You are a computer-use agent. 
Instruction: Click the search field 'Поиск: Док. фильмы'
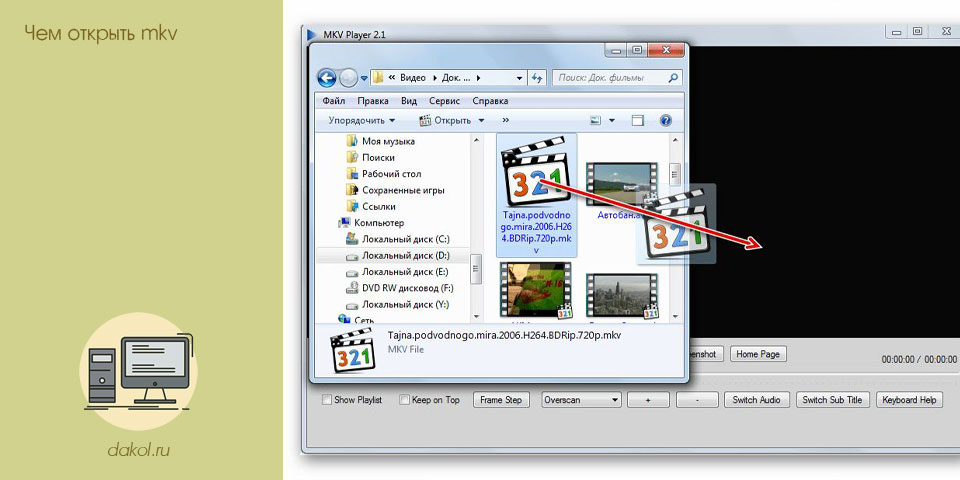(x=617, y=78)
